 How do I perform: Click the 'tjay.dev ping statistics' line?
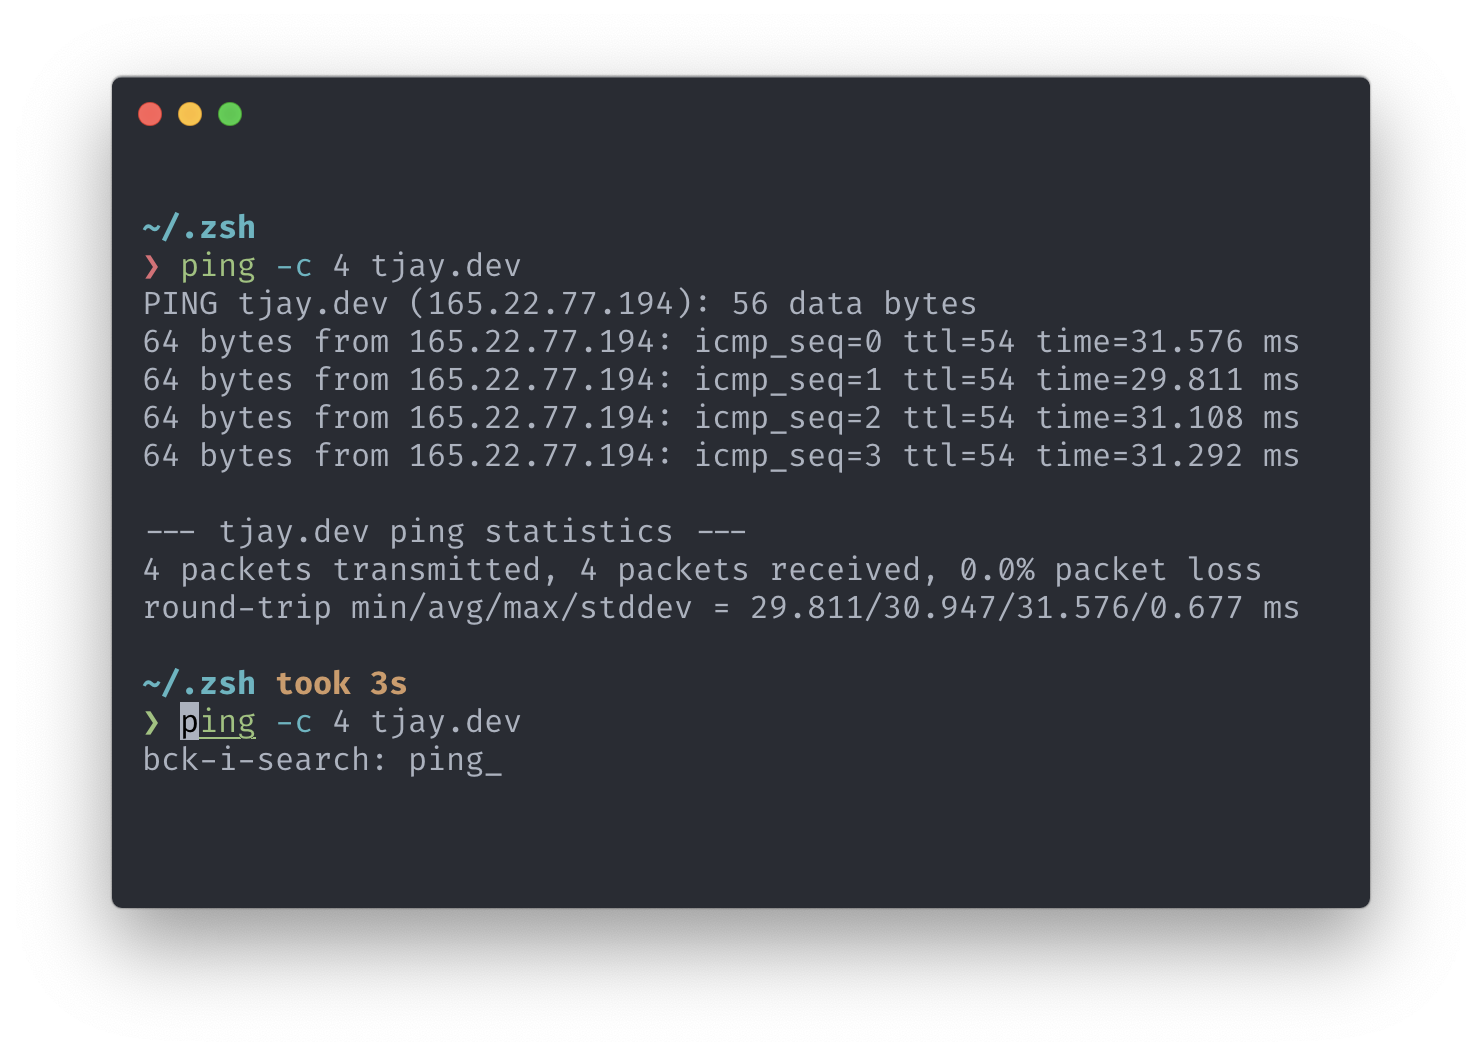tap(446, 532)
